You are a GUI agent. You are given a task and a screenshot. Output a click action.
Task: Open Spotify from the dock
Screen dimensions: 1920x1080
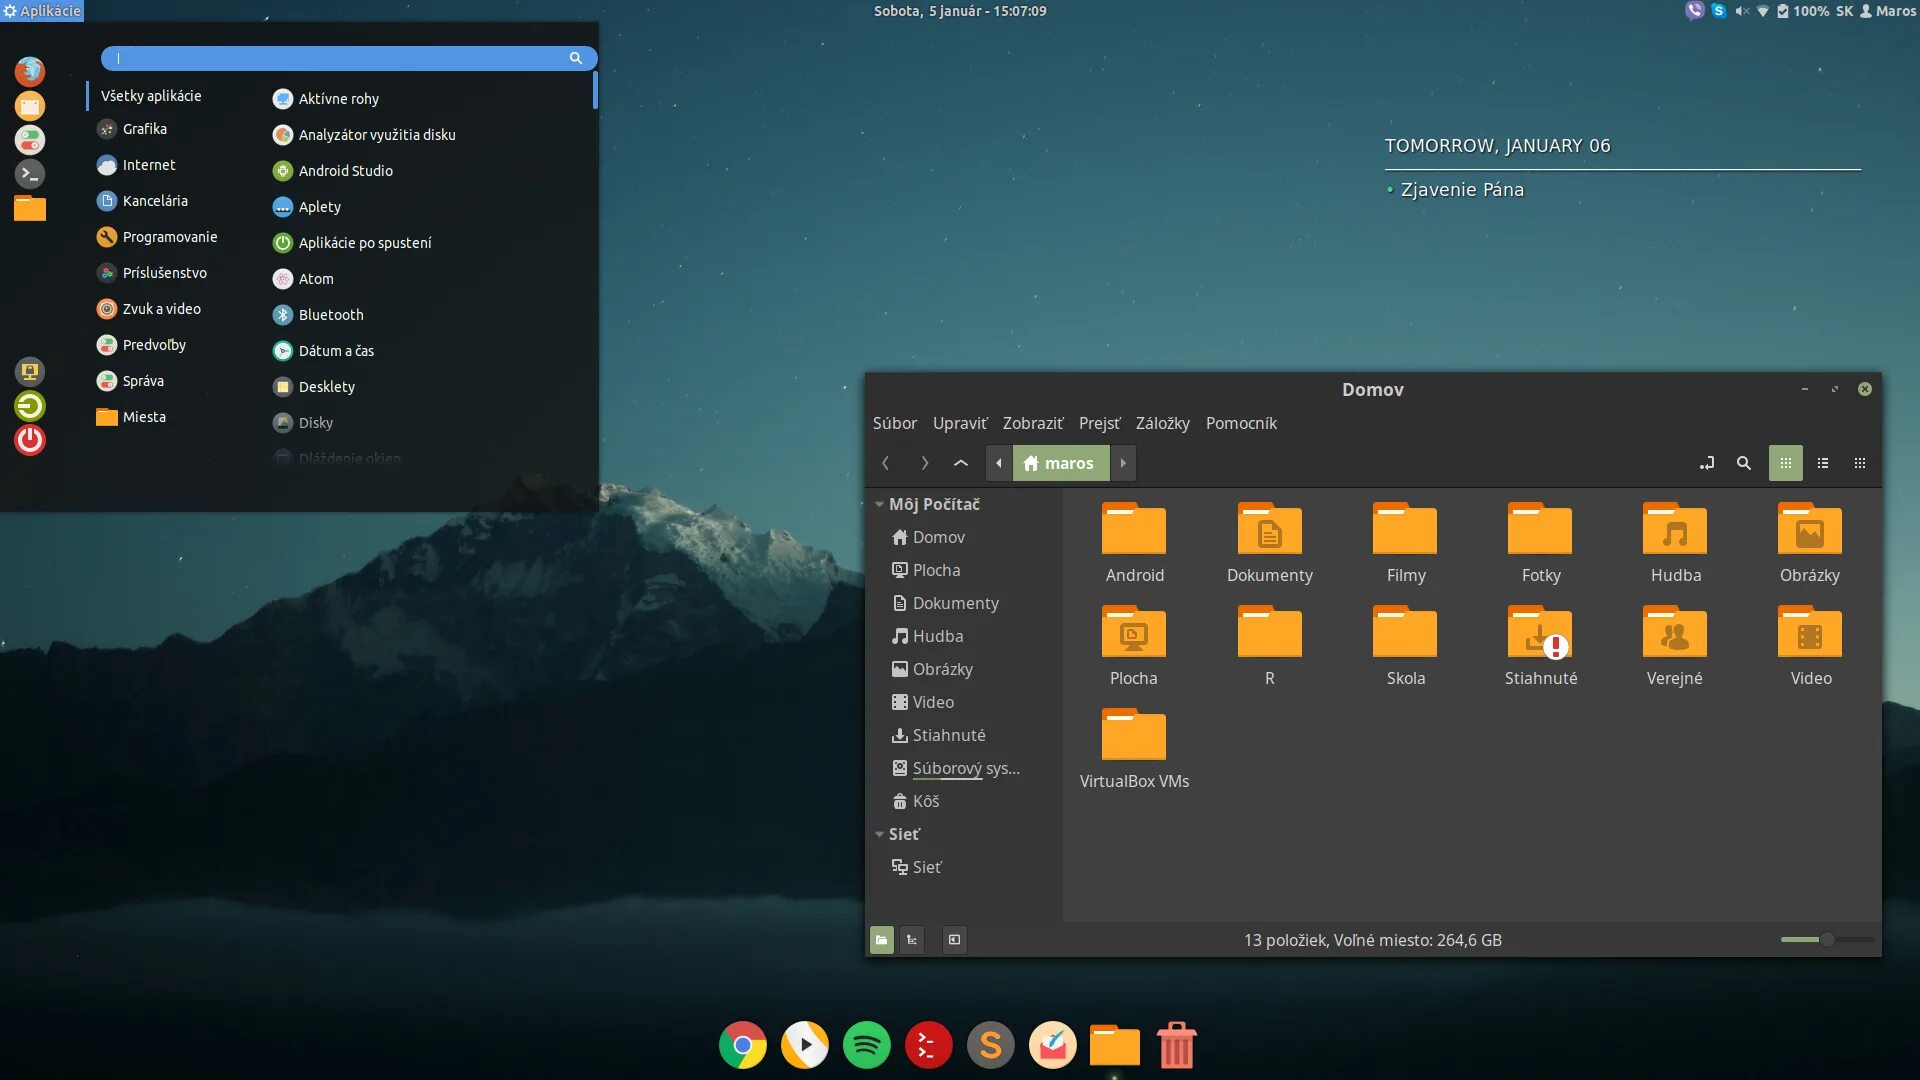click(x=866, y=1046)
